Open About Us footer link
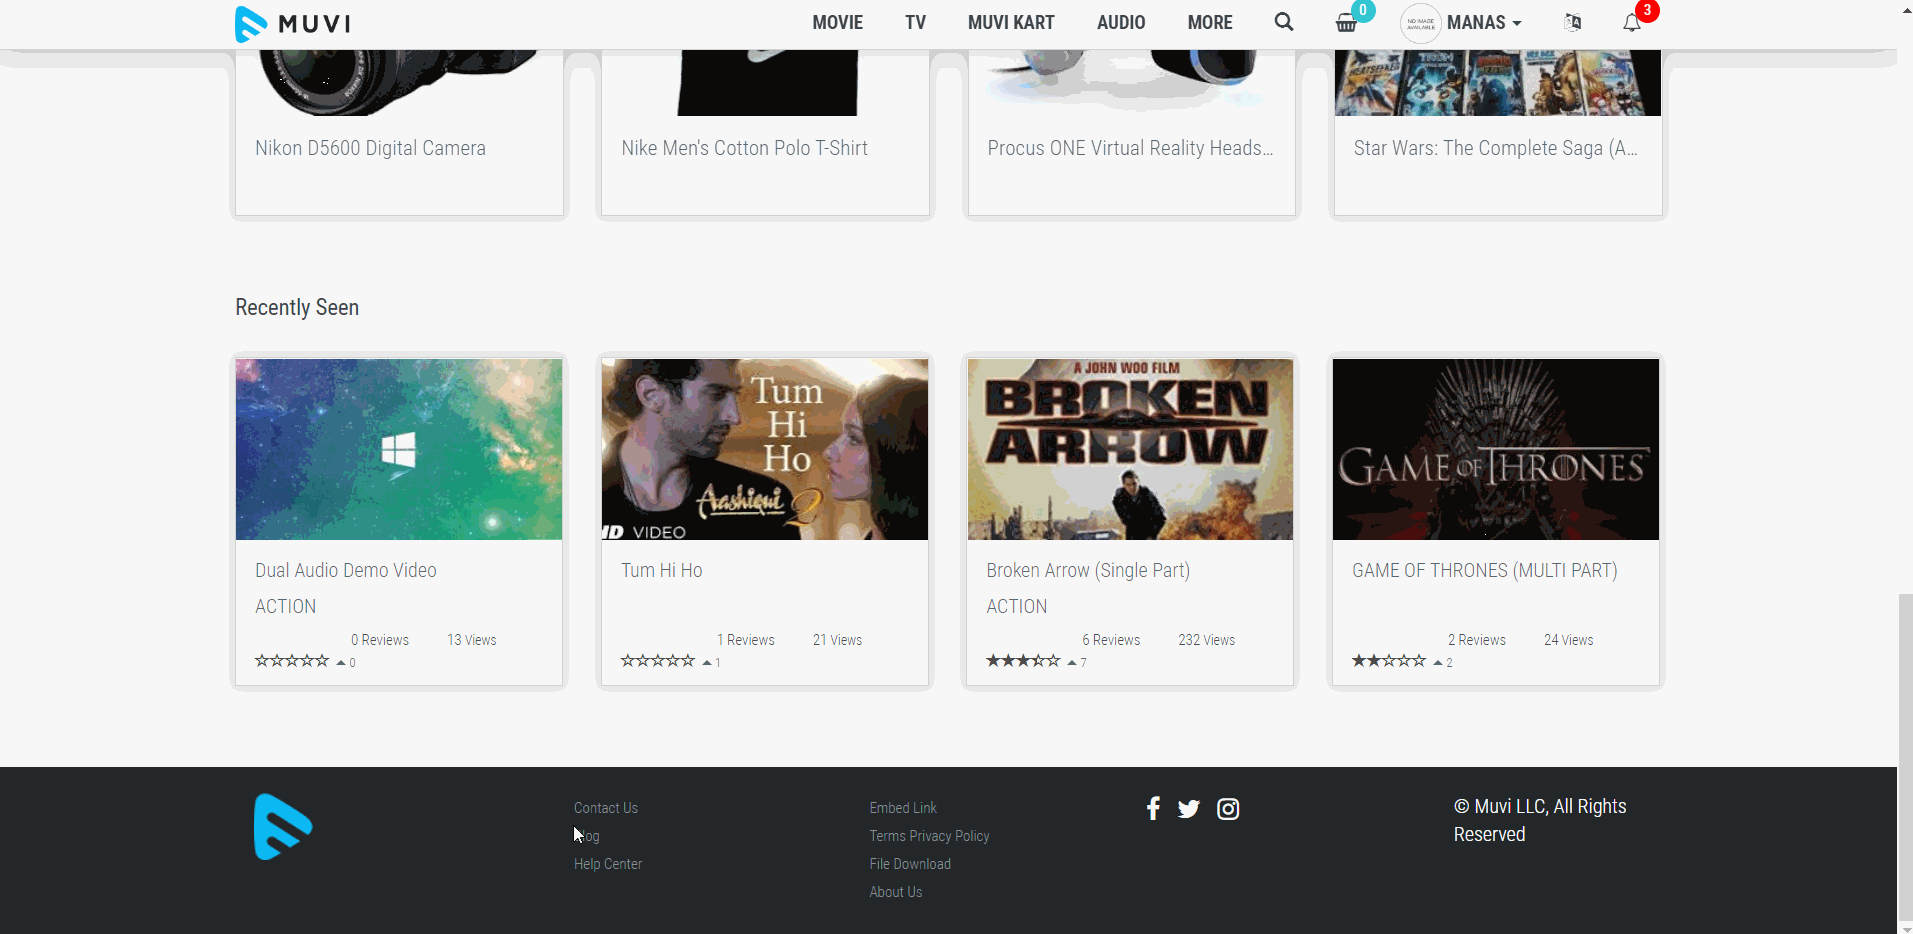1913x934 pixels. 896,892
